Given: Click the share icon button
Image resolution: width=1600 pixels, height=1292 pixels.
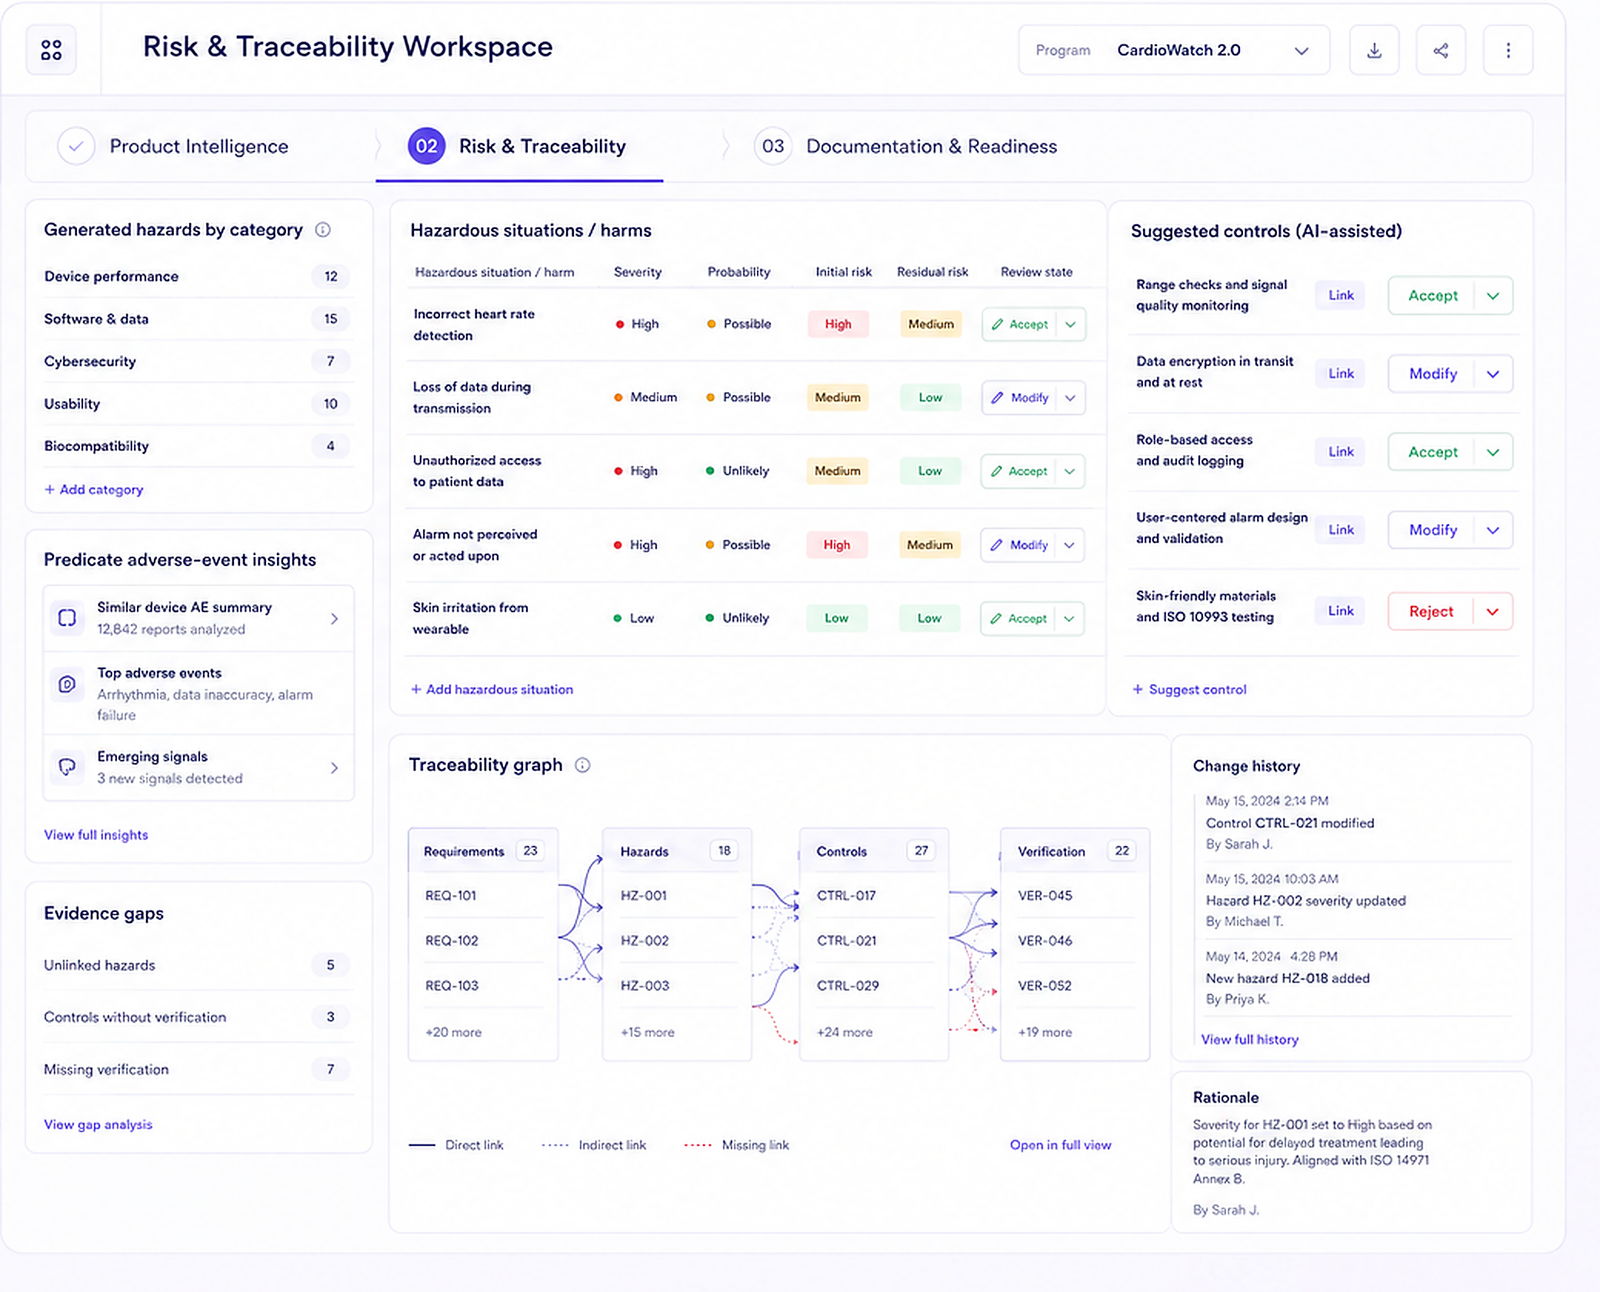Looking at the screenshot, I should tap(1441, 50).
